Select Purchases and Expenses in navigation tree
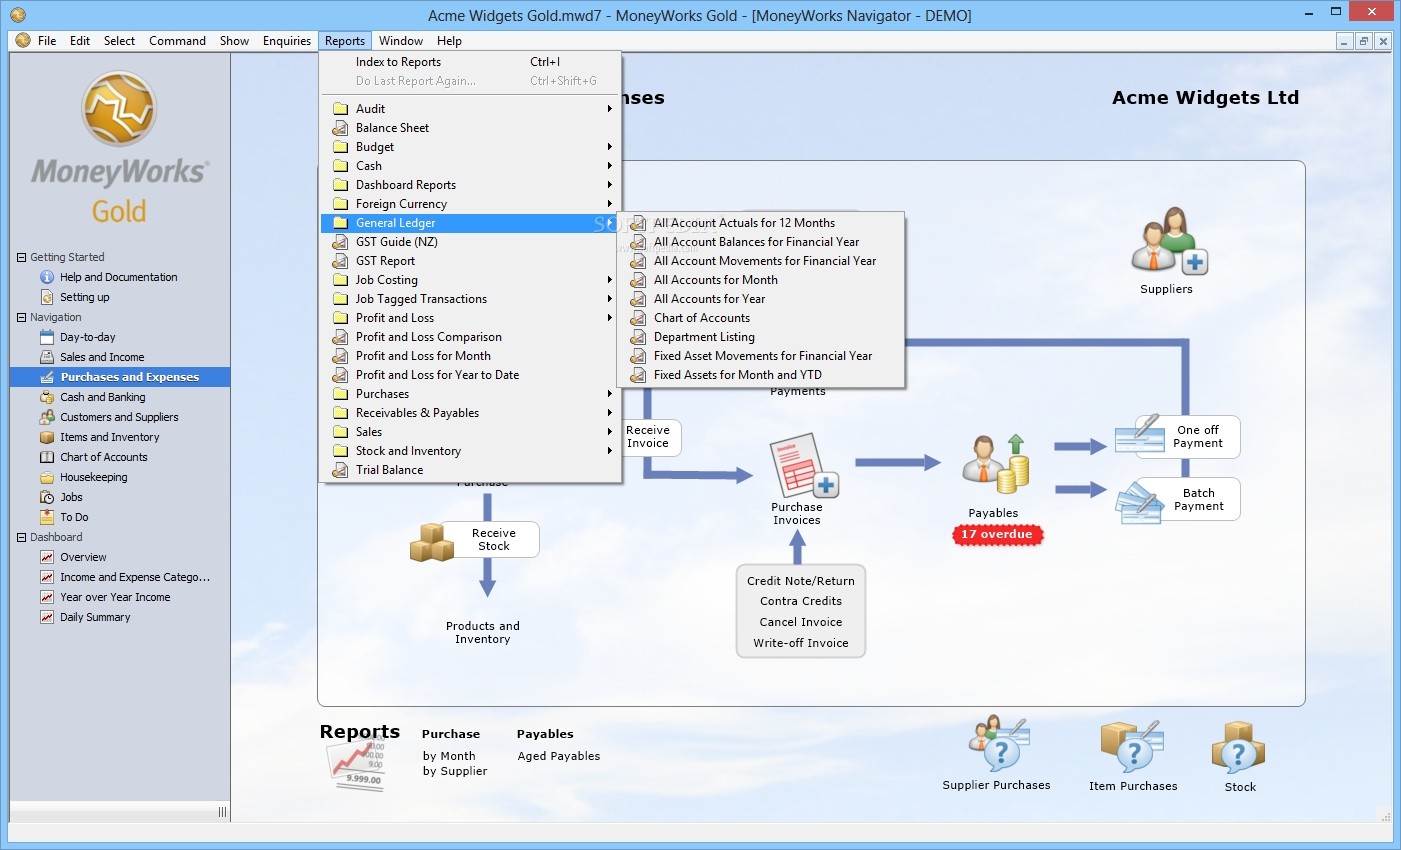The image size is (1401, 850). (x=120, y=377)
